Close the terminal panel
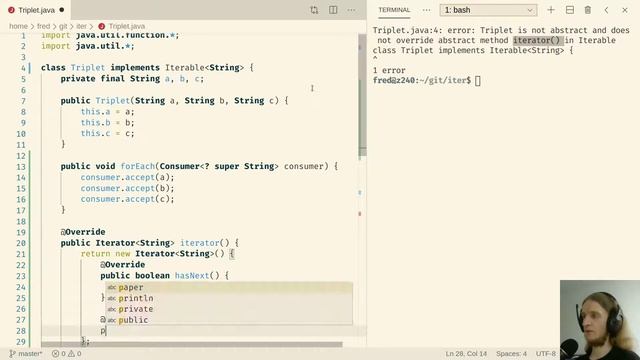This screenshot has height=360, width=640. pyautogui.click(x=625, y=10)
